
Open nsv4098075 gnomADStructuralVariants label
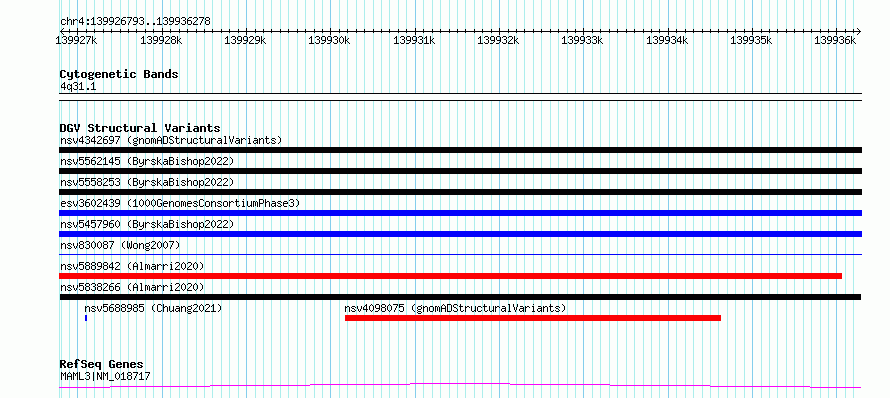pos(456,308)
